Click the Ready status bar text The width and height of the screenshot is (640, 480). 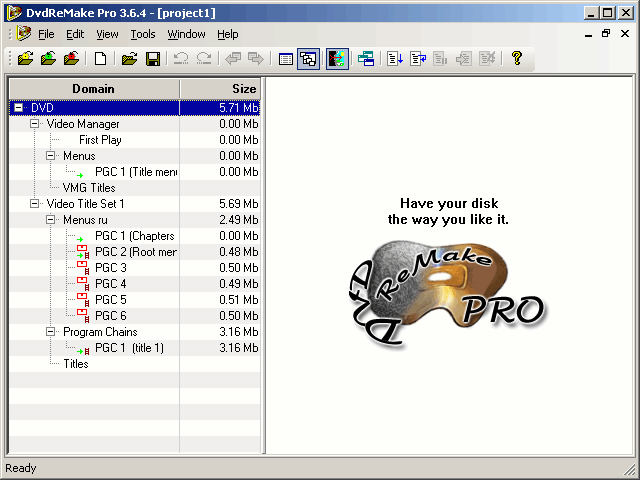(x=21, y=468)
